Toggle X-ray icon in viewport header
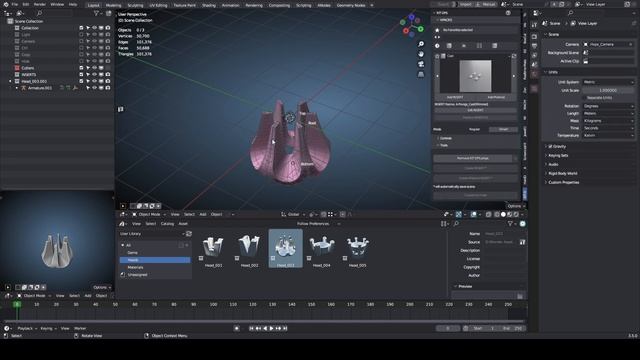Screen dimensions: 640x360 [x=489, y=214]
